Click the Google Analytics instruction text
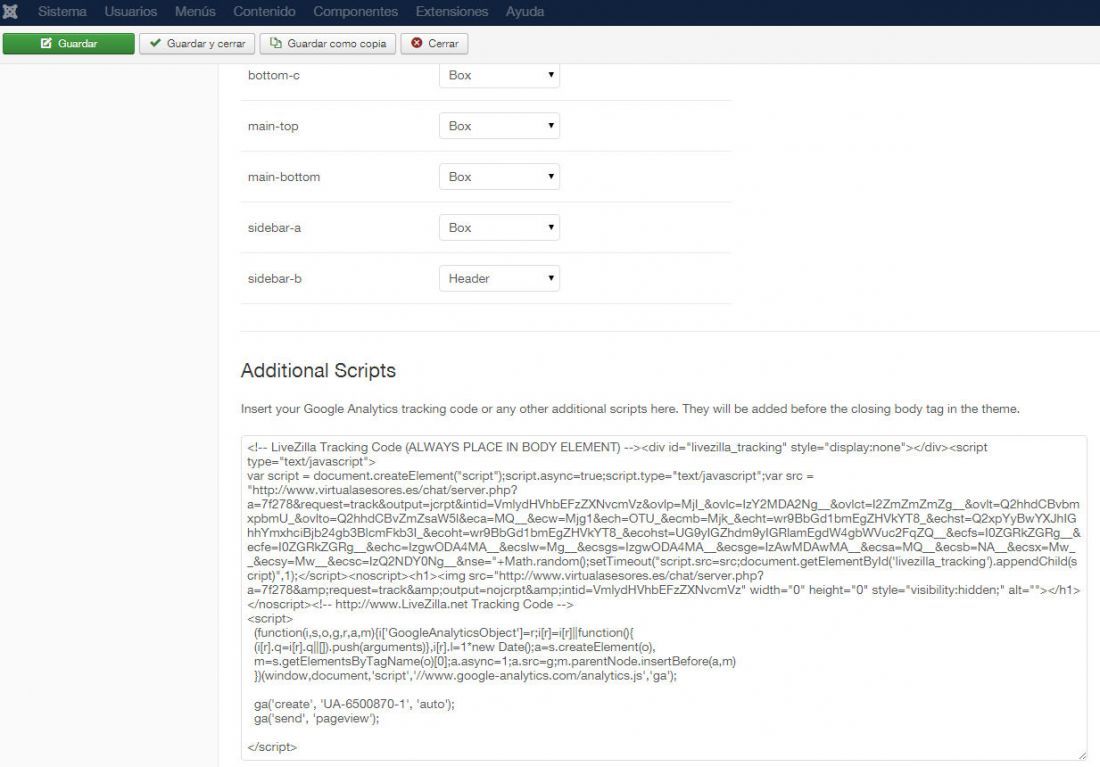This screenshot has height=767, width=1100. 630,409
